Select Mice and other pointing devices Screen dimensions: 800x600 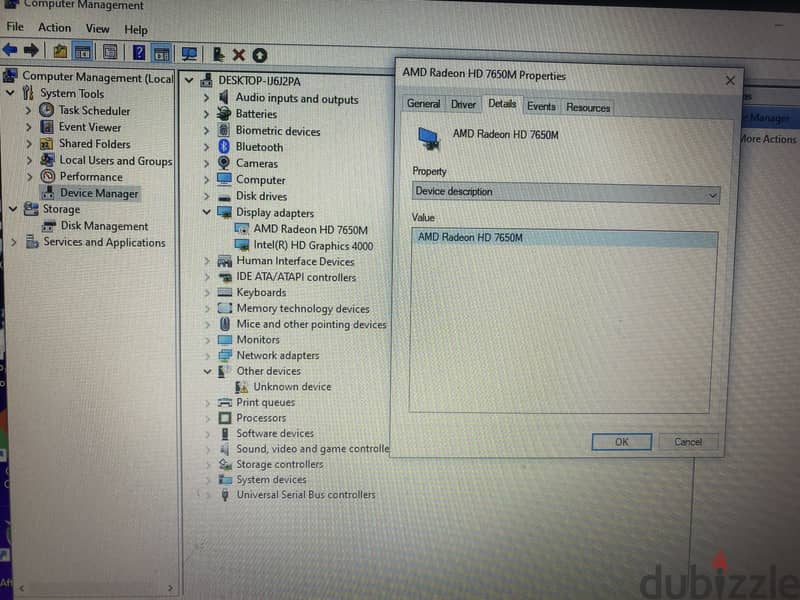[311, 324]
